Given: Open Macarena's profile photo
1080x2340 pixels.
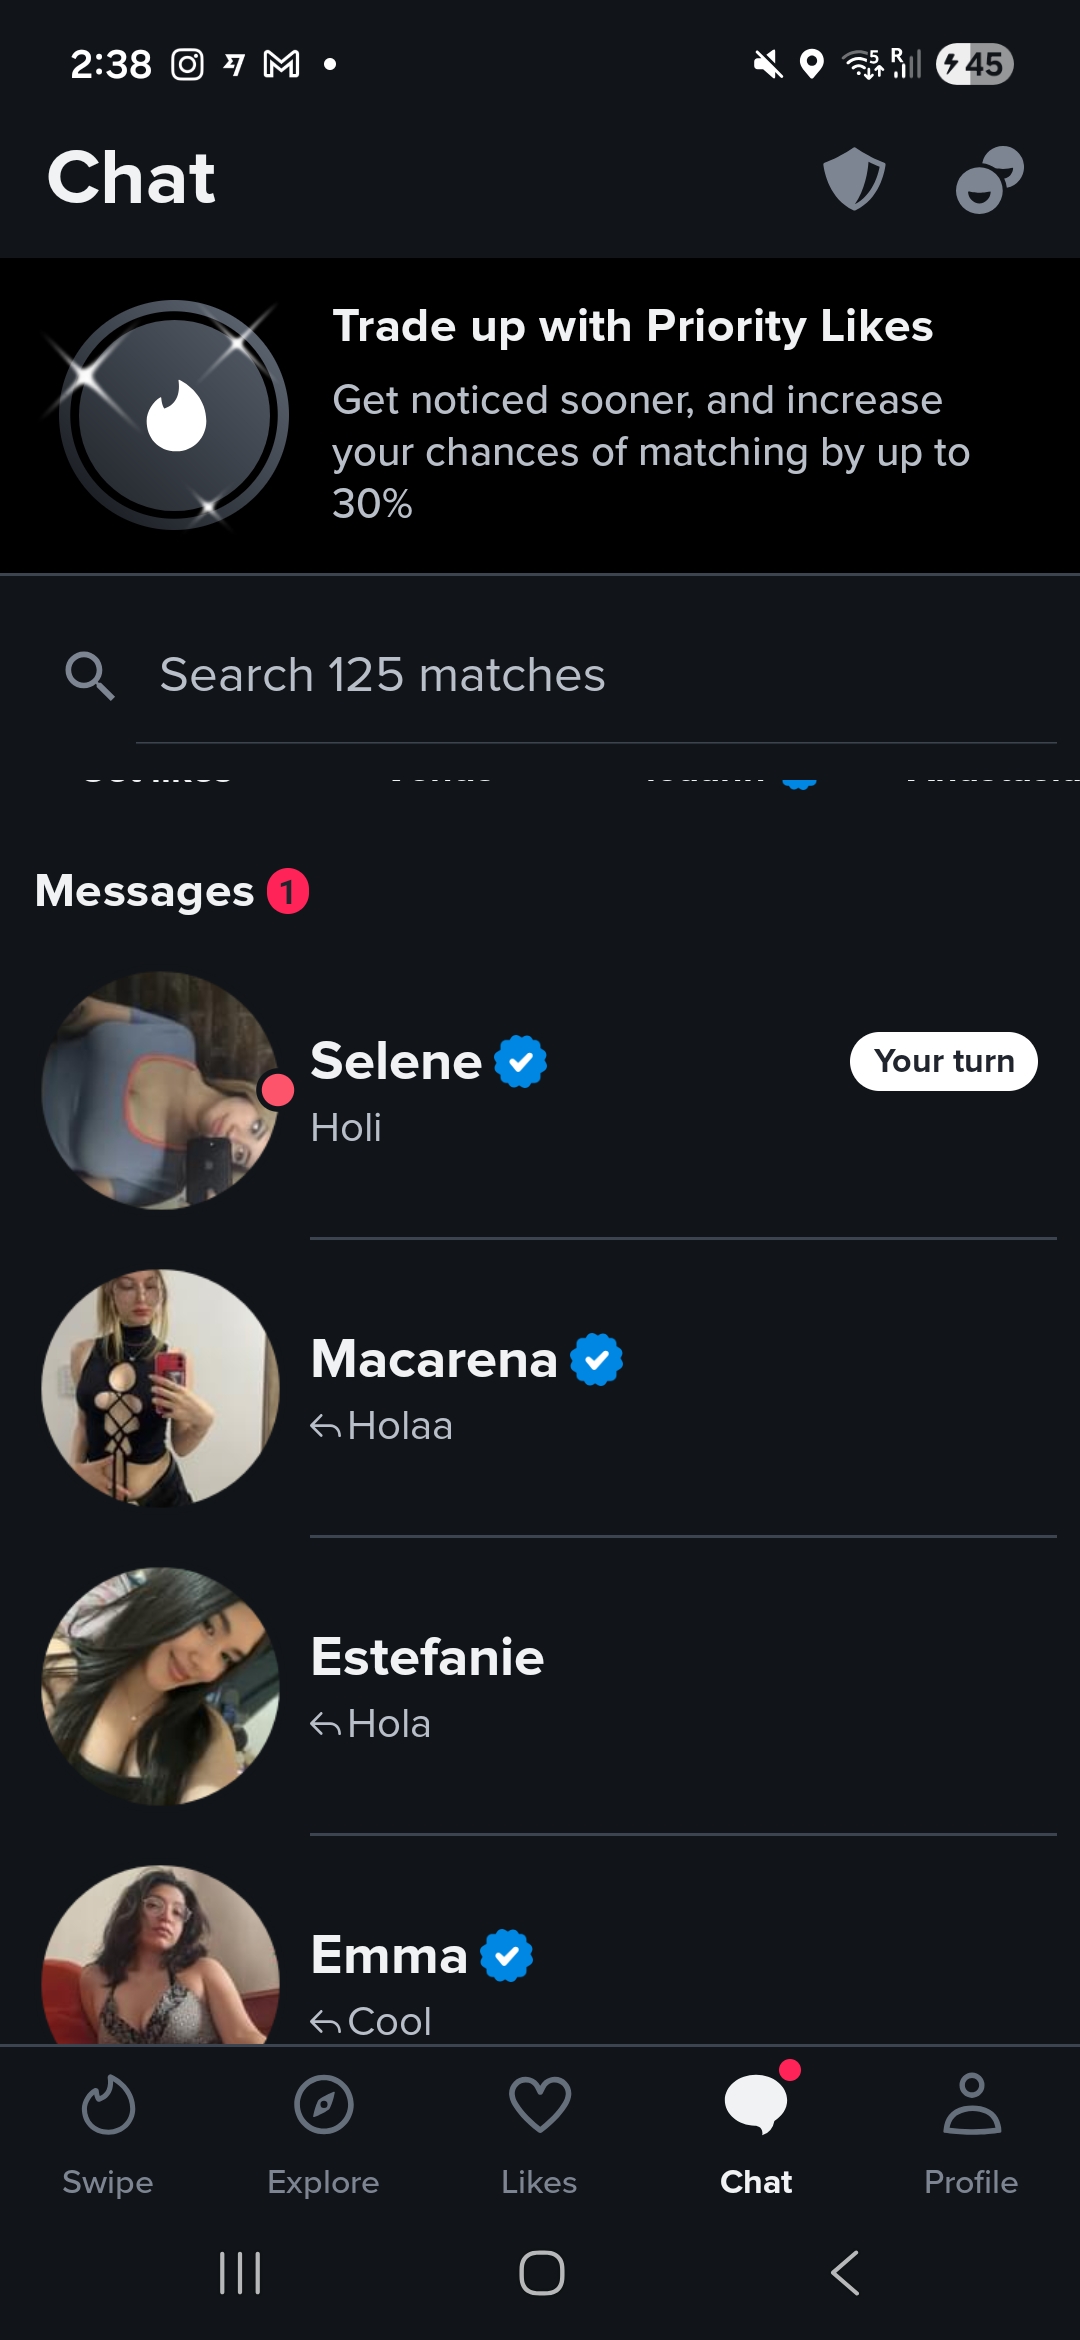Looking at the screenshot, I should click(160, 1388).
